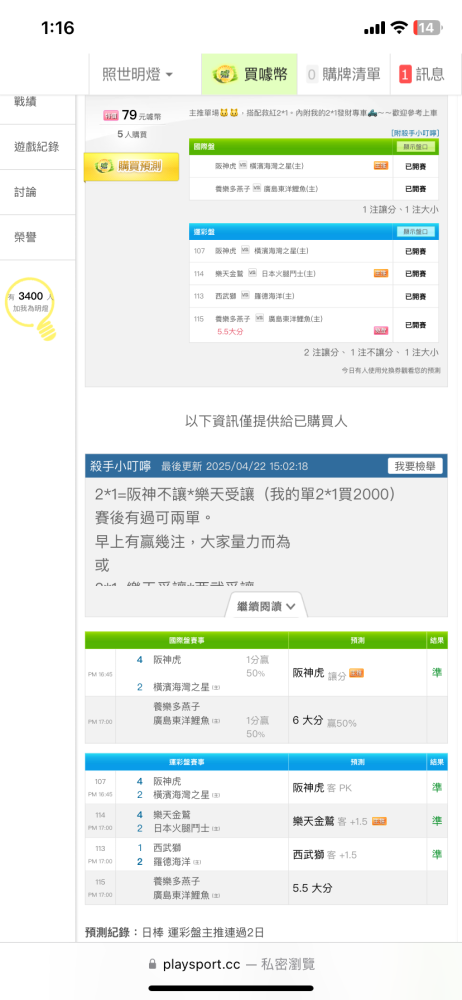The width and height of the screenshot is (462, 1000).
Task: Click the 0 counter beside 購牌清單
Action: tap(312, 74)
